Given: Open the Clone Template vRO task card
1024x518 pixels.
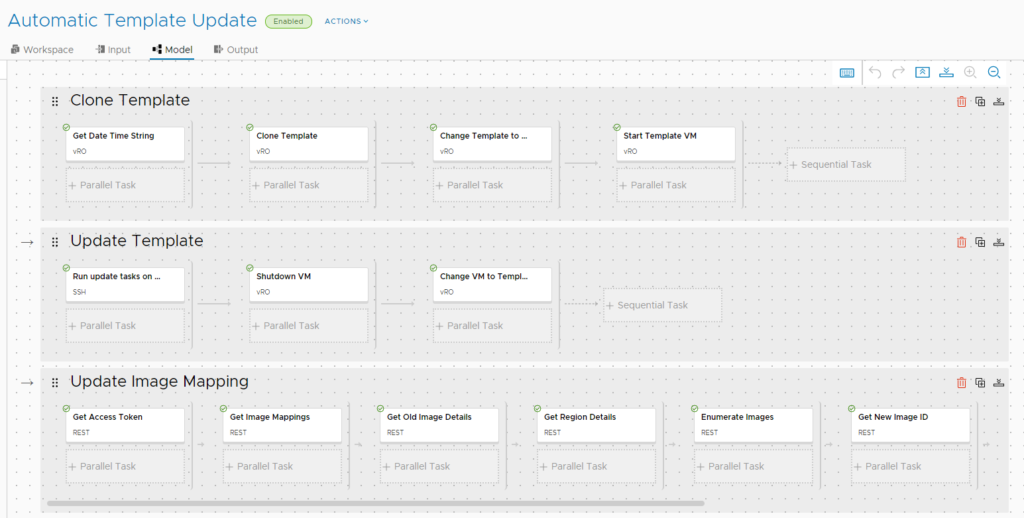Looking at the screenshot, I should click(x=308, y=144).
